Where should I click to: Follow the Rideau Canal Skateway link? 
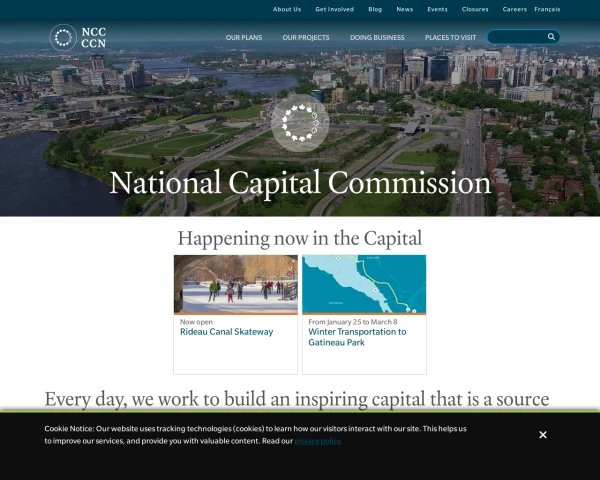tap(227, 332)
